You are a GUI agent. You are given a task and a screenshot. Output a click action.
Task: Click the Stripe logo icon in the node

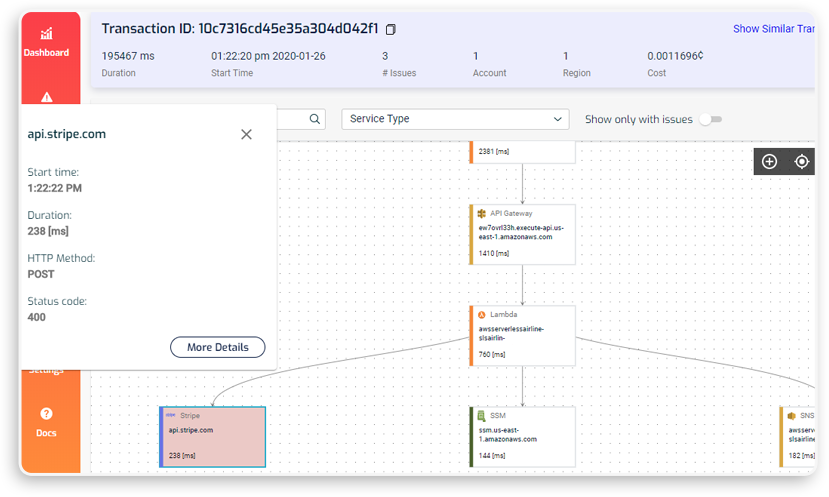point(171,415)
